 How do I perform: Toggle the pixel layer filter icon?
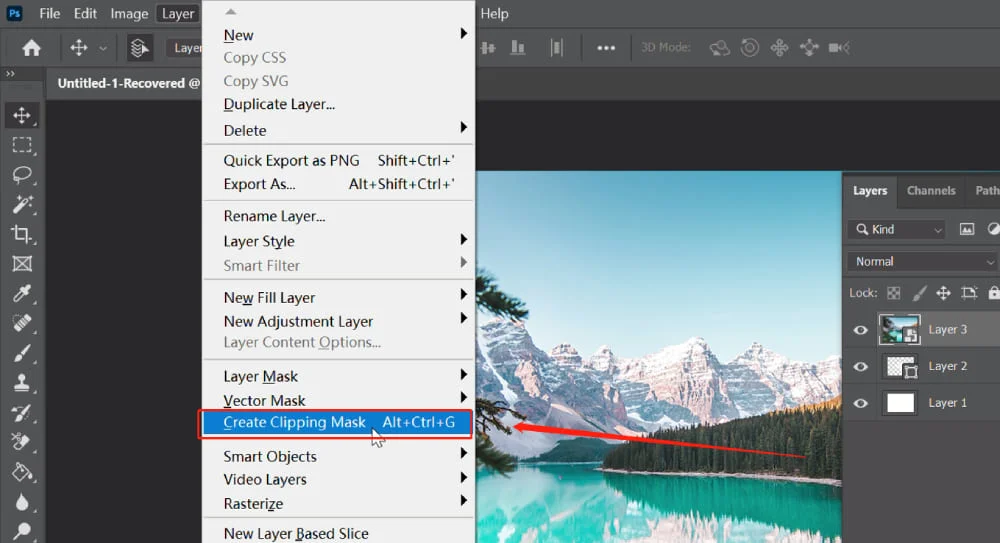967,229
